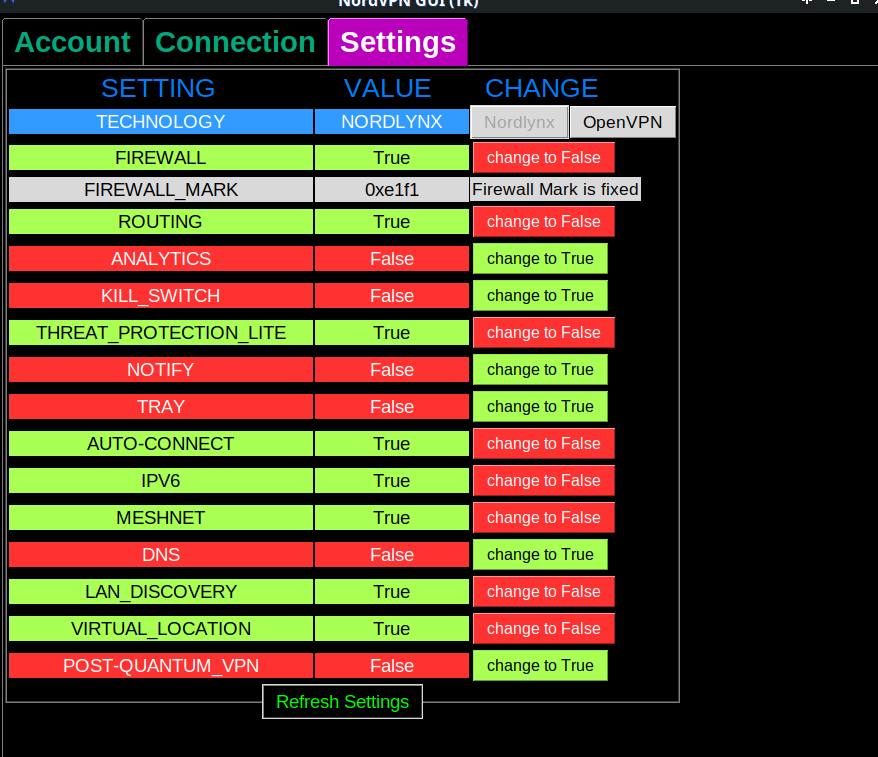Change ROUTING to False
The width and height of the screenshot is (878, 757).
543,222
